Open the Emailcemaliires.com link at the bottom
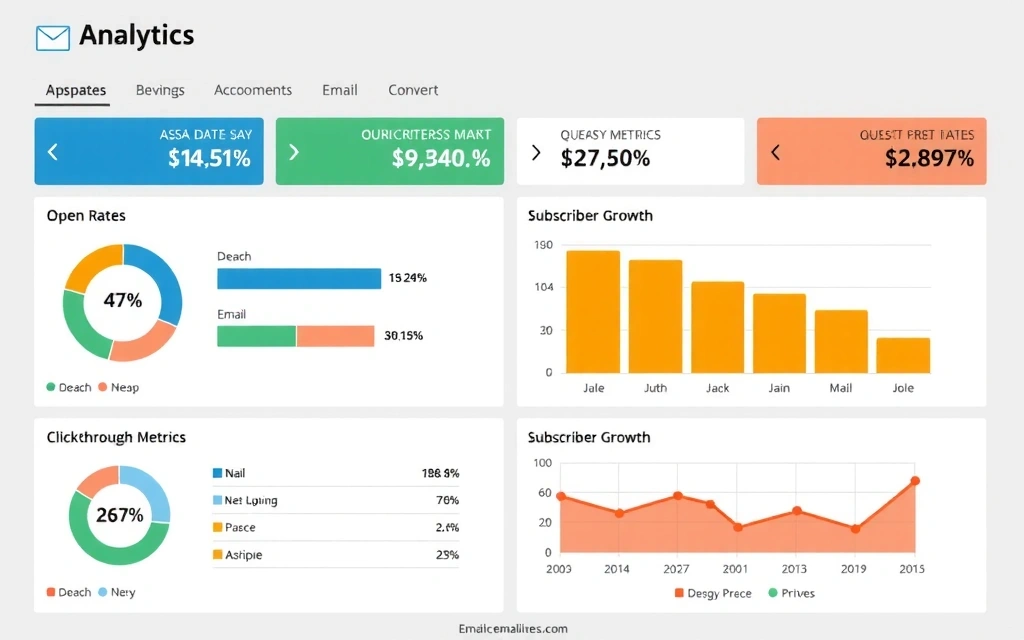This screenshot has width=1024, height=640. 512,628
